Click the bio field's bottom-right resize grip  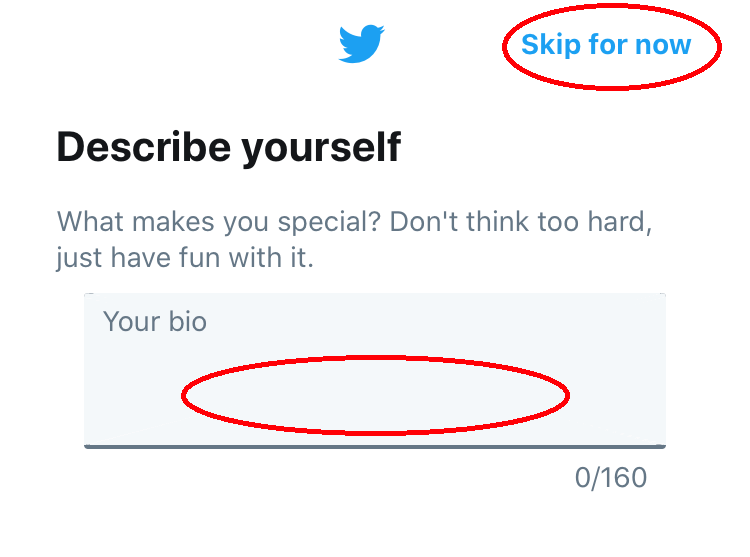(659, 441)
